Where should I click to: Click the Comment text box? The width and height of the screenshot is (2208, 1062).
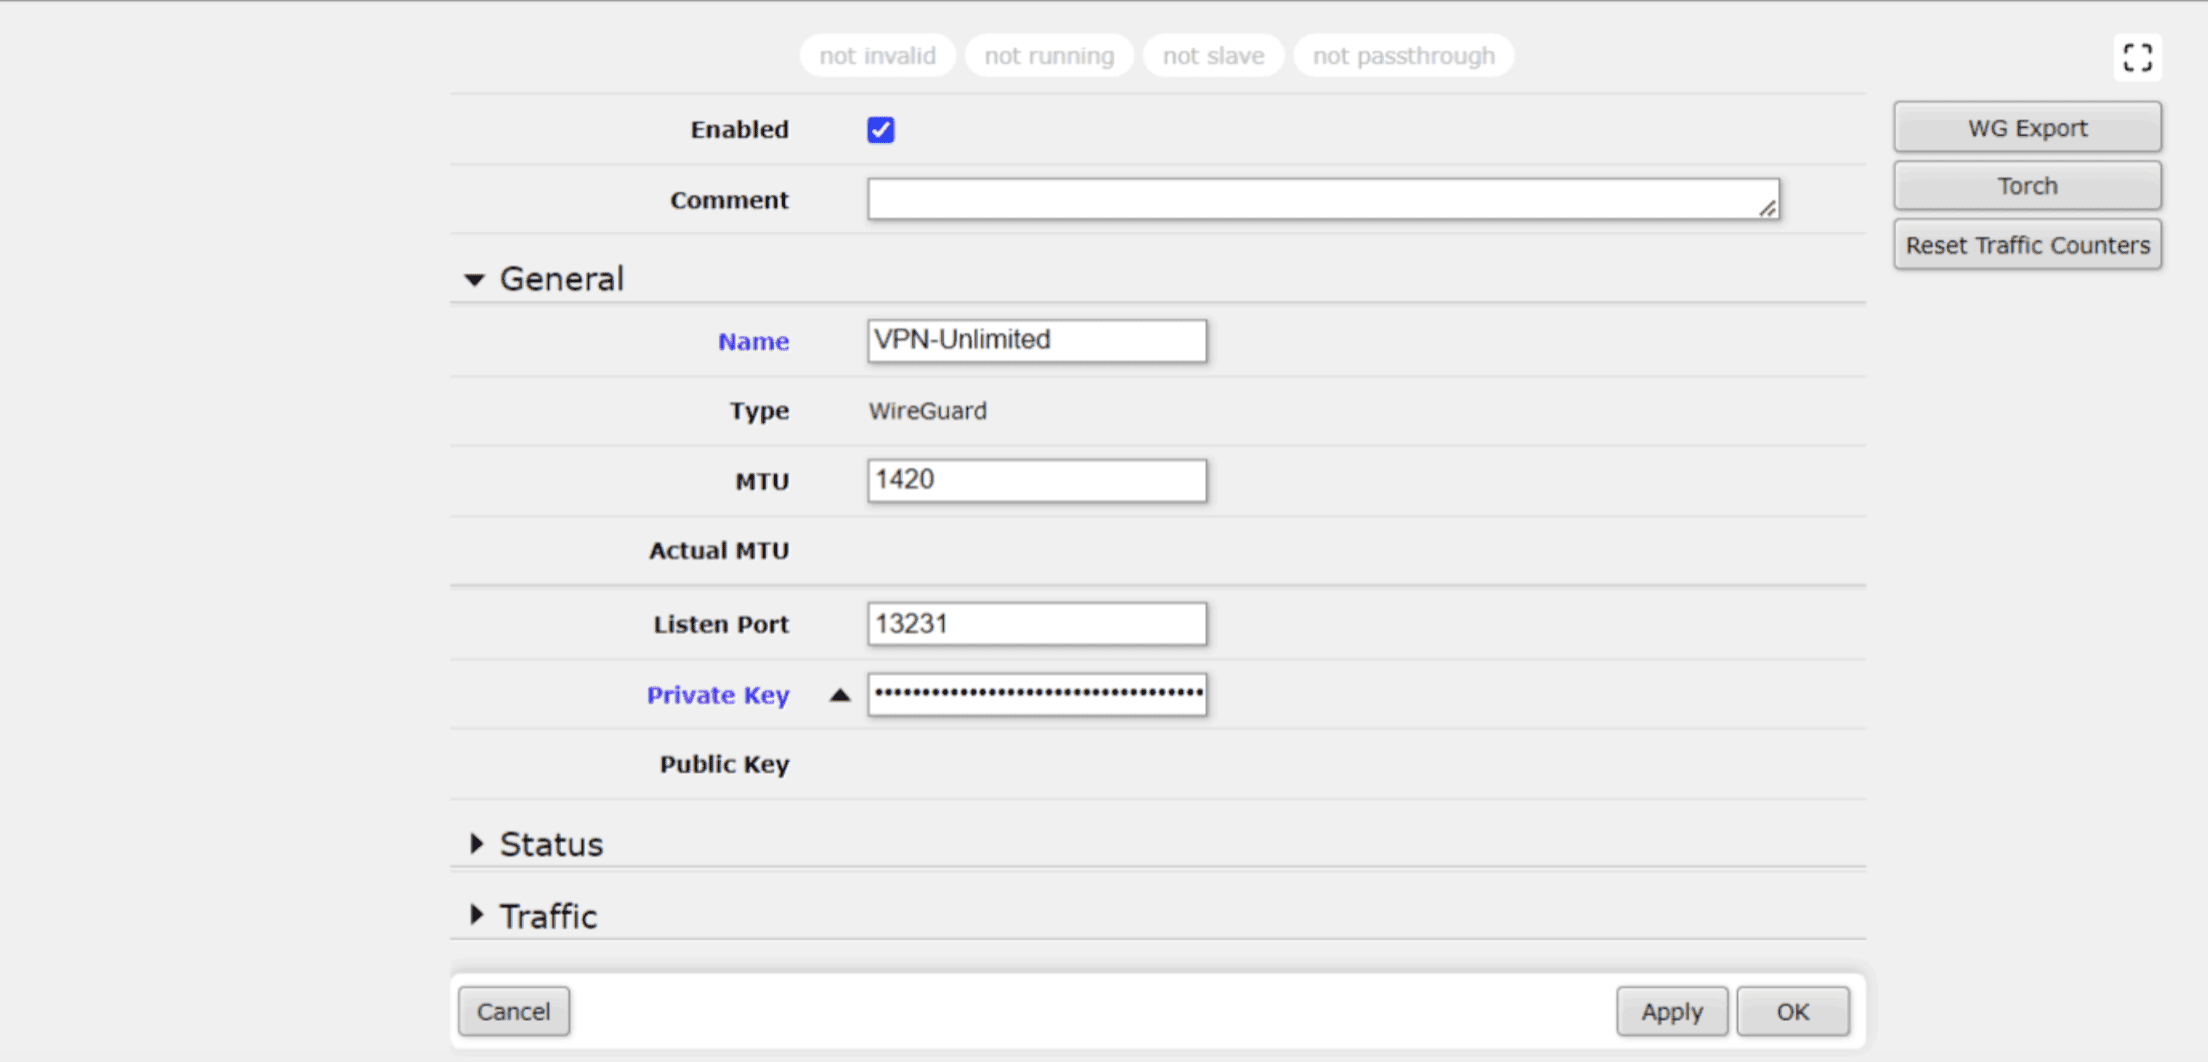pos(1322,200)
